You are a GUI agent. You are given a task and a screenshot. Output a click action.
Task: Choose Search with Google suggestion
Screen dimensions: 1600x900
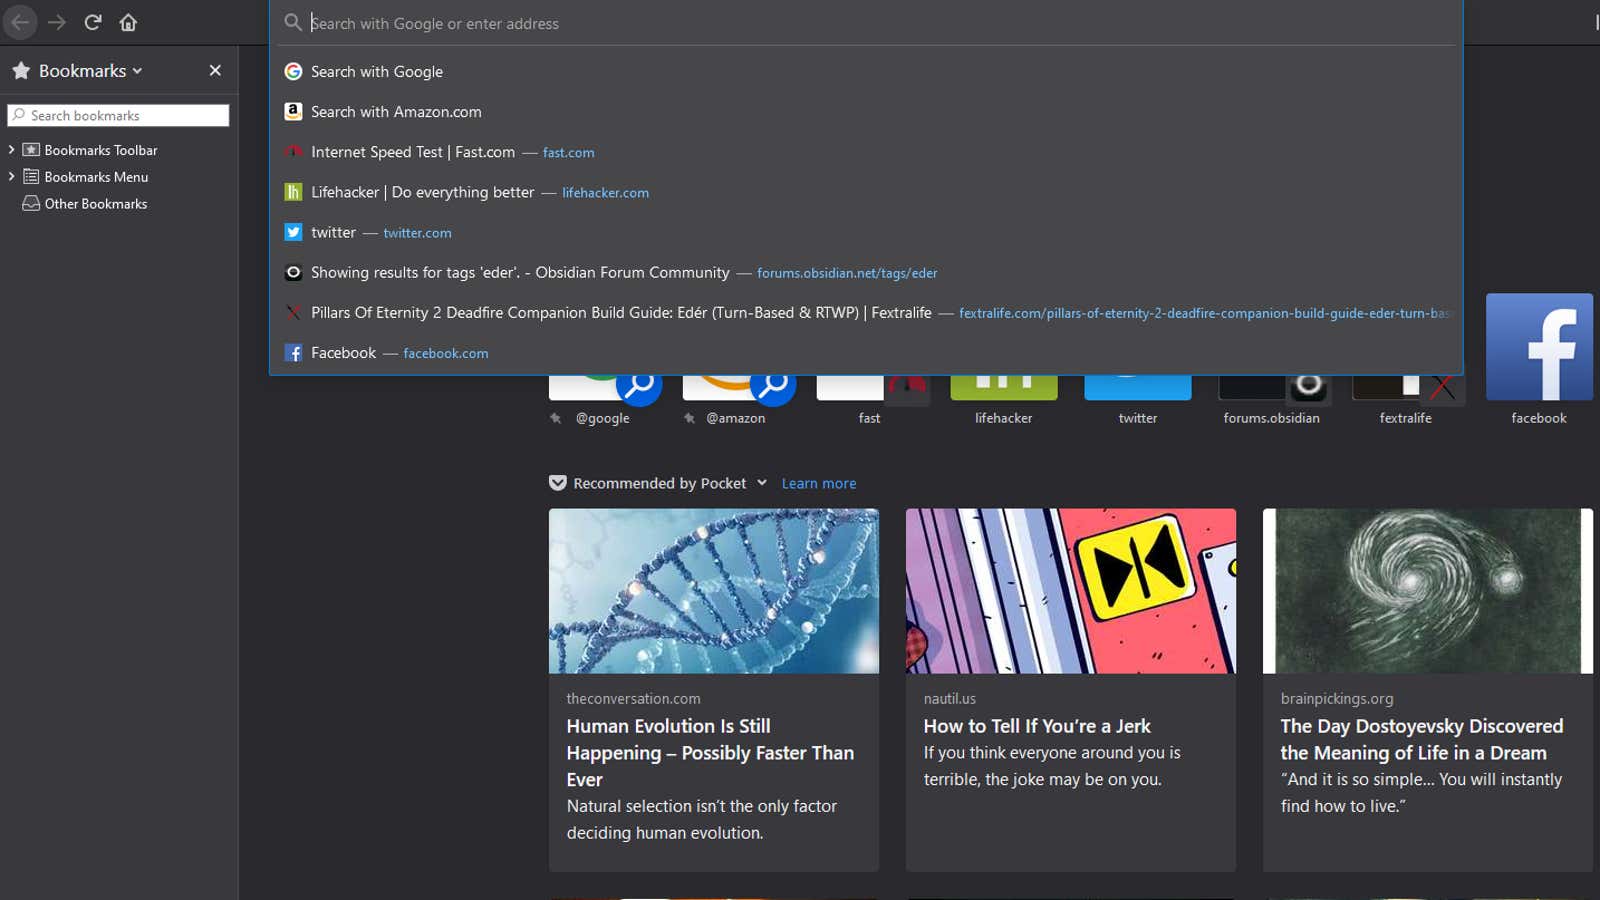pyautogui.click(x=866, y=72)
